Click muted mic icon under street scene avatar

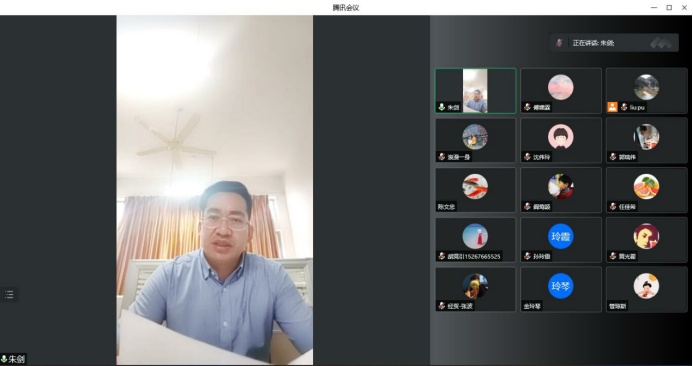point(442,156)
